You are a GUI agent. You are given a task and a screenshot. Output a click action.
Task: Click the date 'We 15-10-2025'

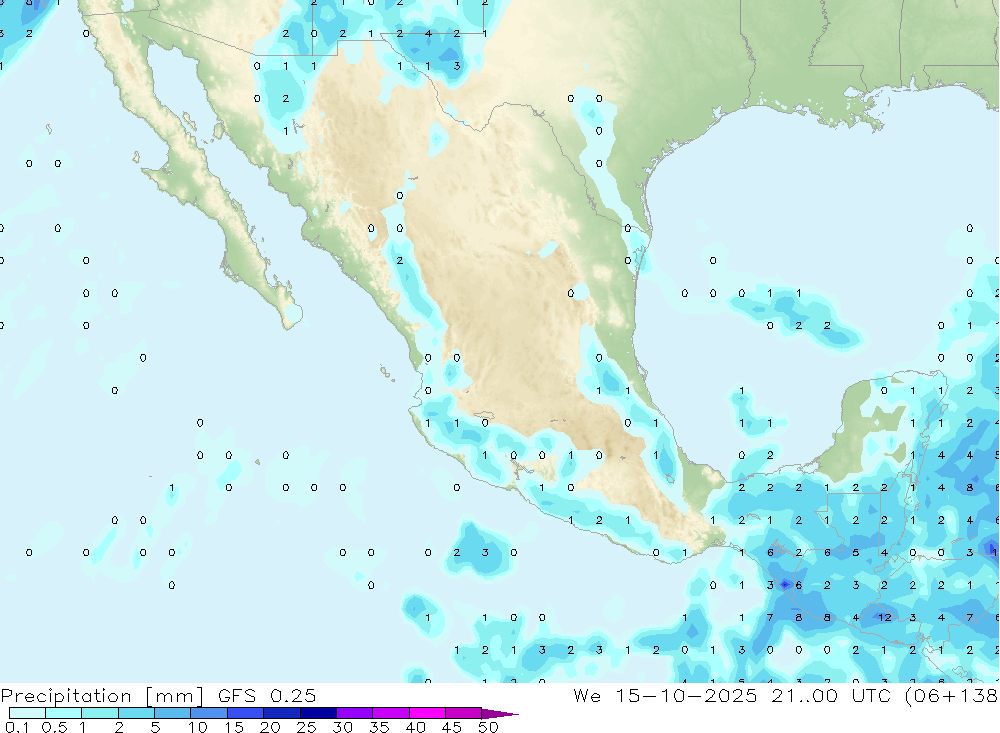(665, 696)
